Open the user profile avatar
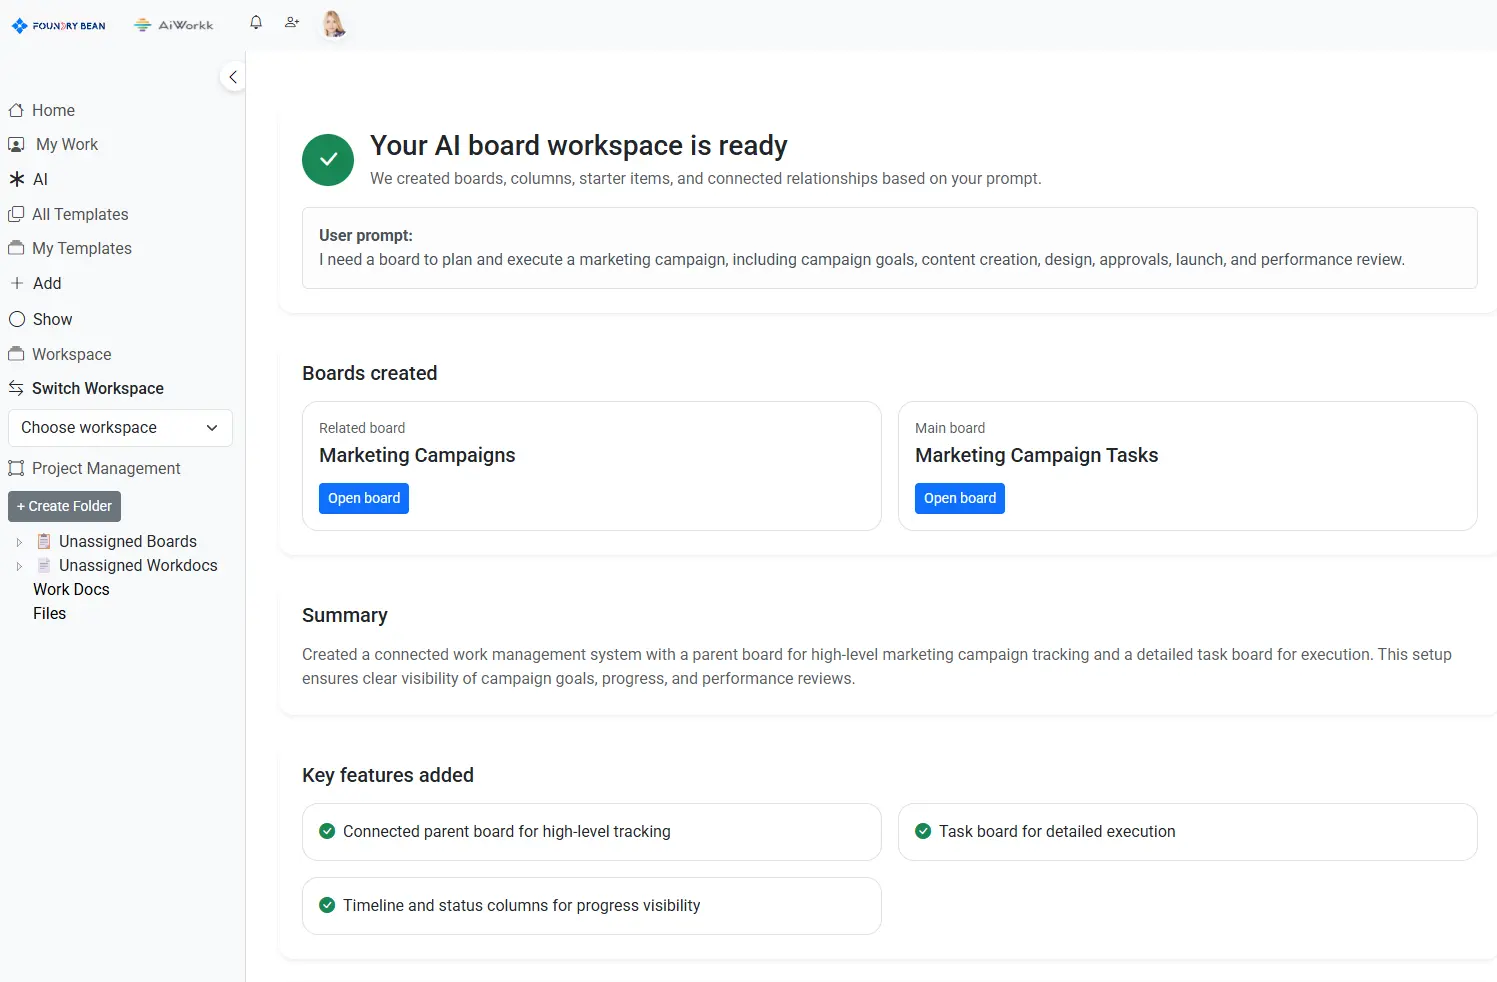The image size is (1497, 982). tap(334, 24)
